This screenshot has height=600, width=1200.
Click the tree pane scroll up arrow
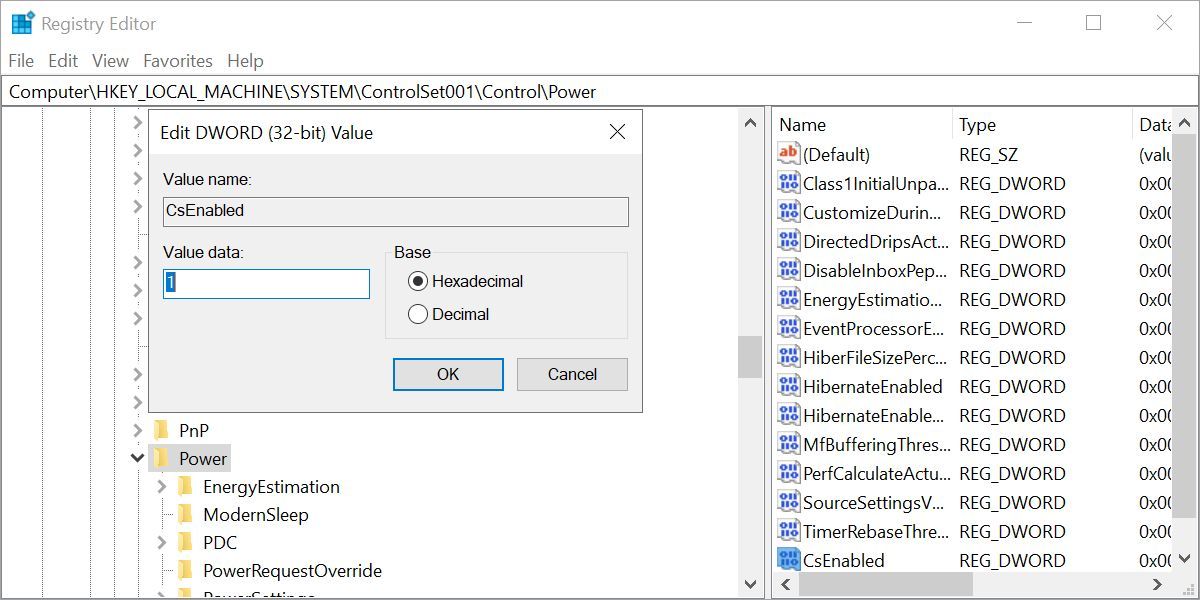(x=750, y=122)
